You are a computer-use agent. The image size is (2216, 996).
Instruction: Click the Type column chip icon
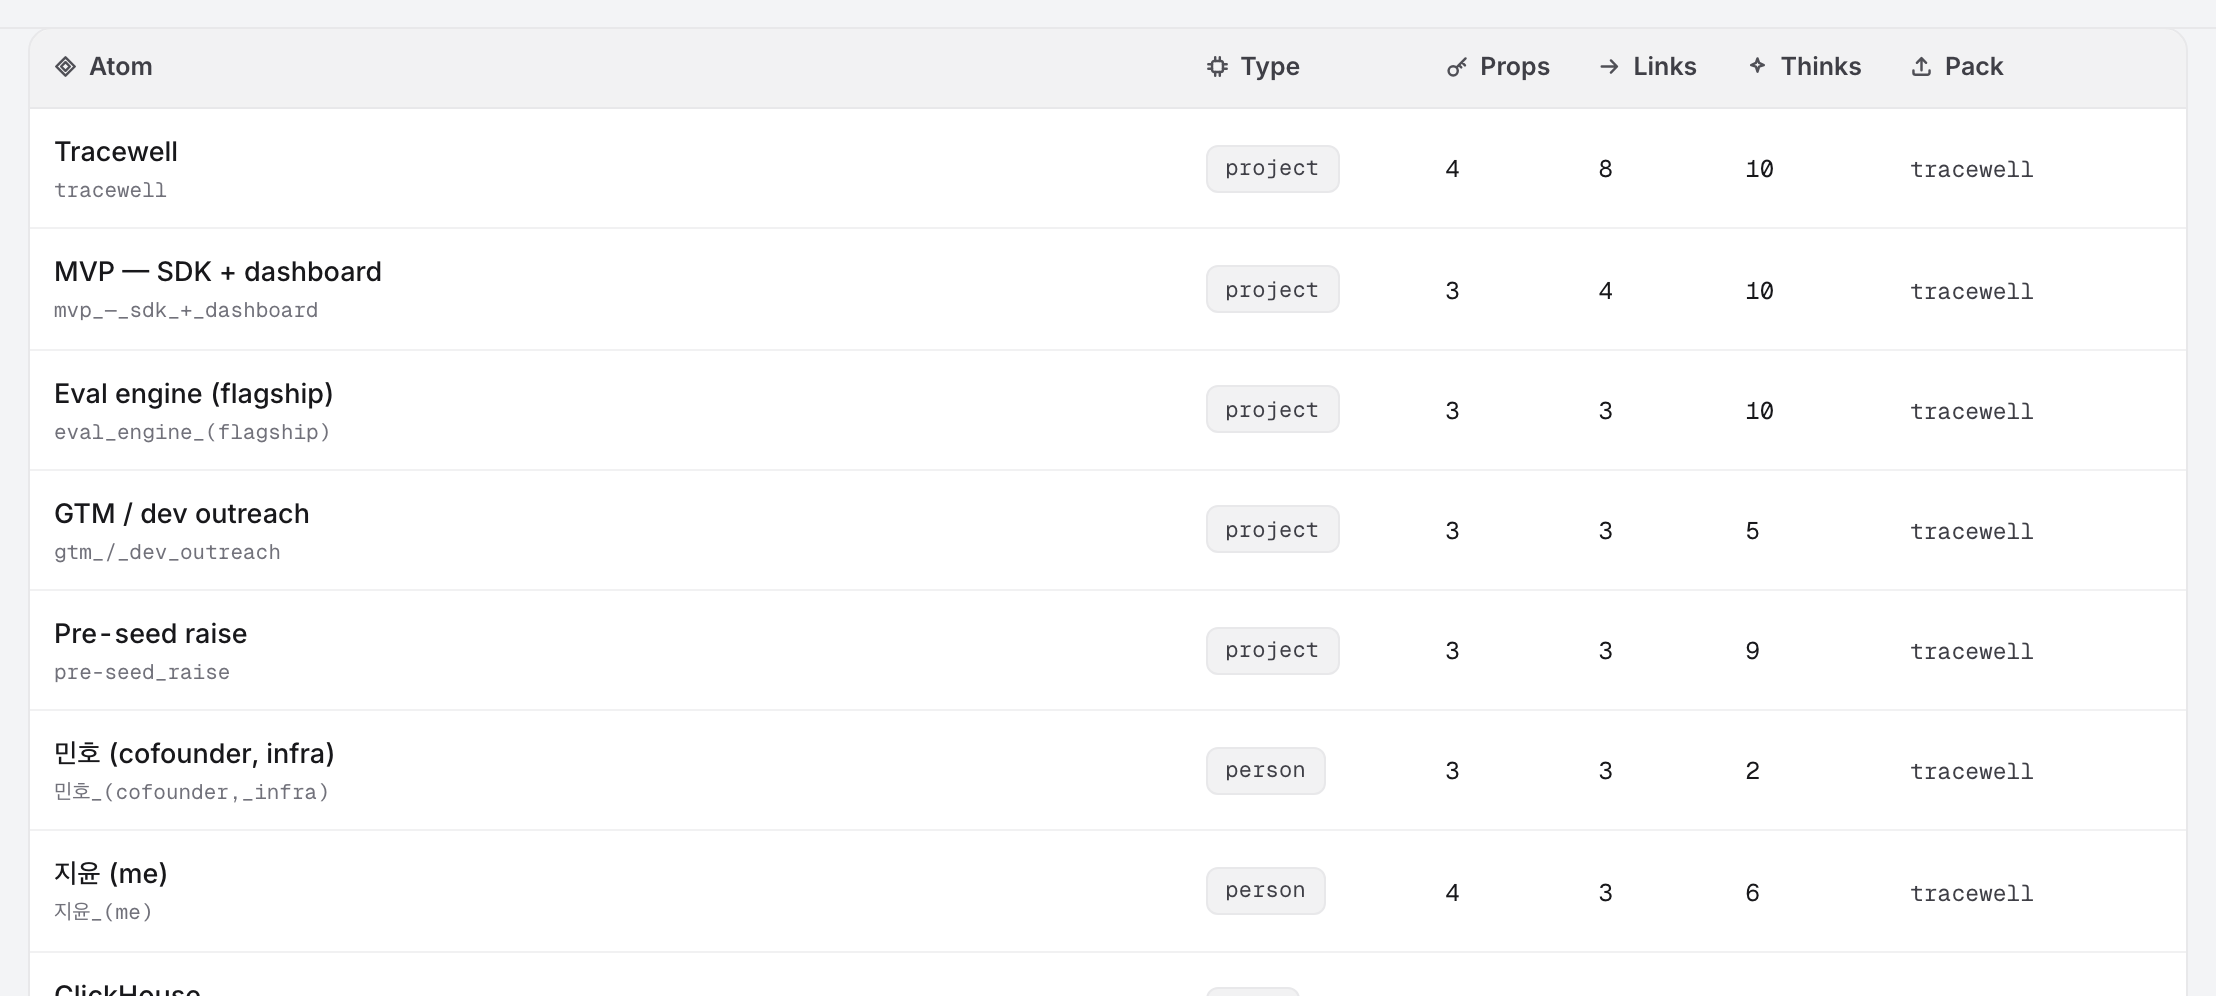[1217, 67]
